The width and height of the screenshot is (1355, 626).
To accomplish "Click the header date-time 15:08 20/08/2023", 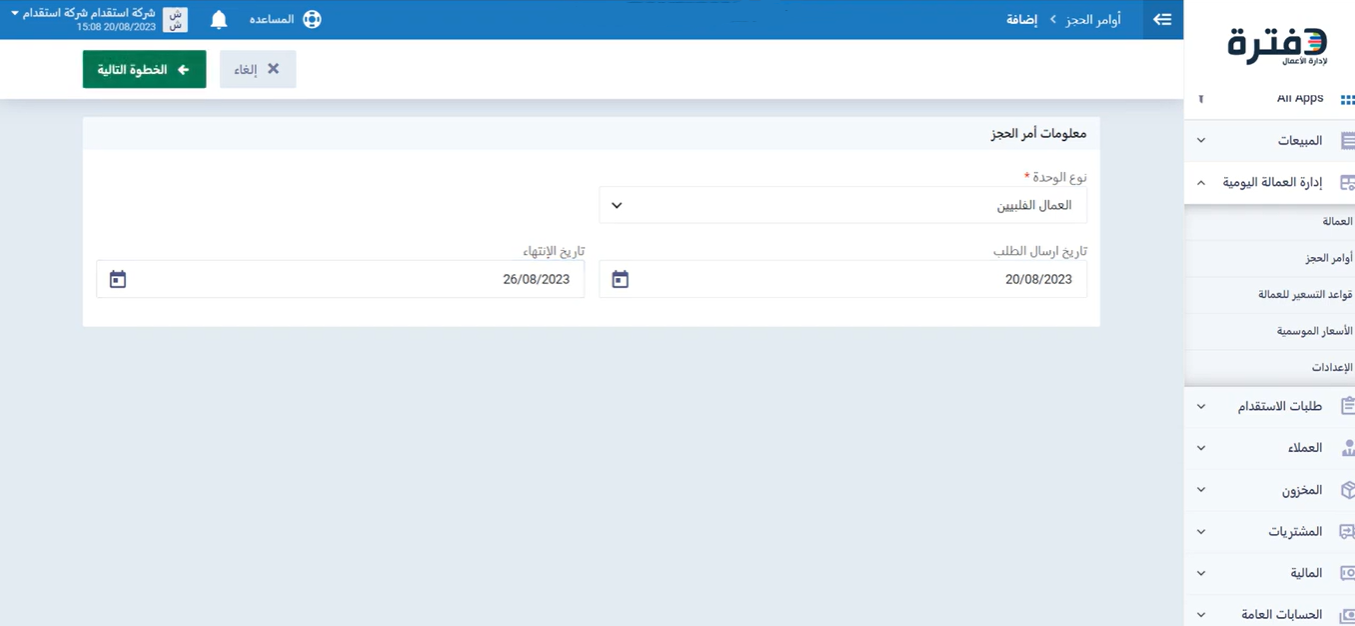I will 116,27.
